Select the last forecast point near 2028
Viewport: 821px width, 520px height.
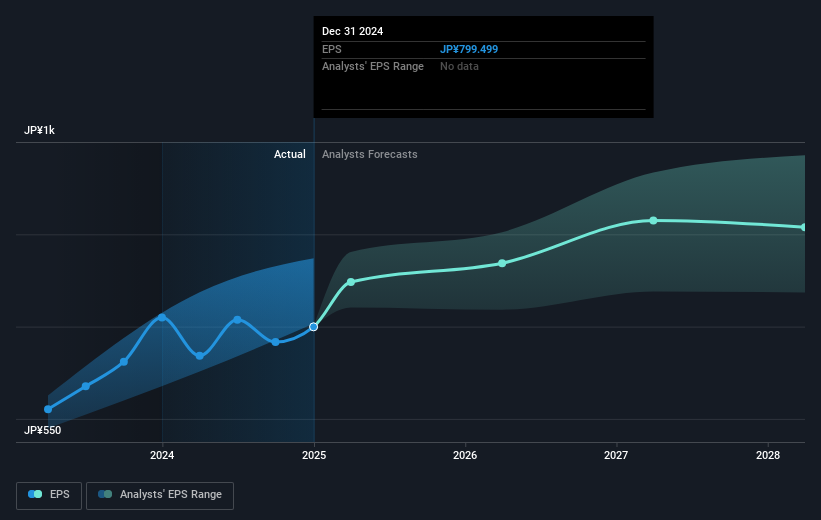point(804,227)
